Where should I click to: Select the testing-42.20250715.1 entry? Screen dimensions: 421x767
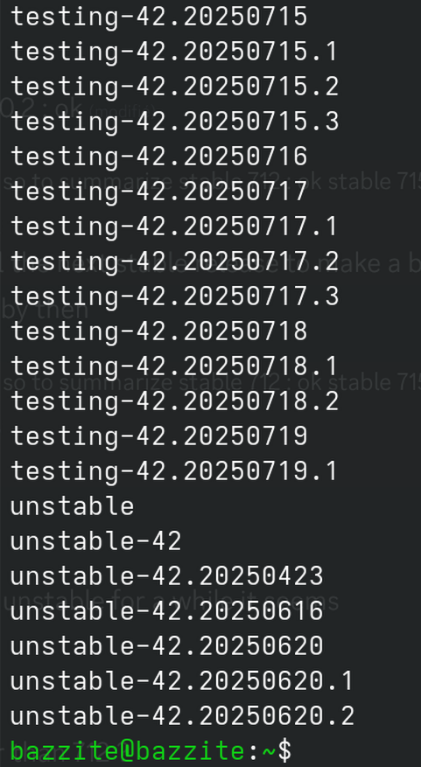point(174,52)
